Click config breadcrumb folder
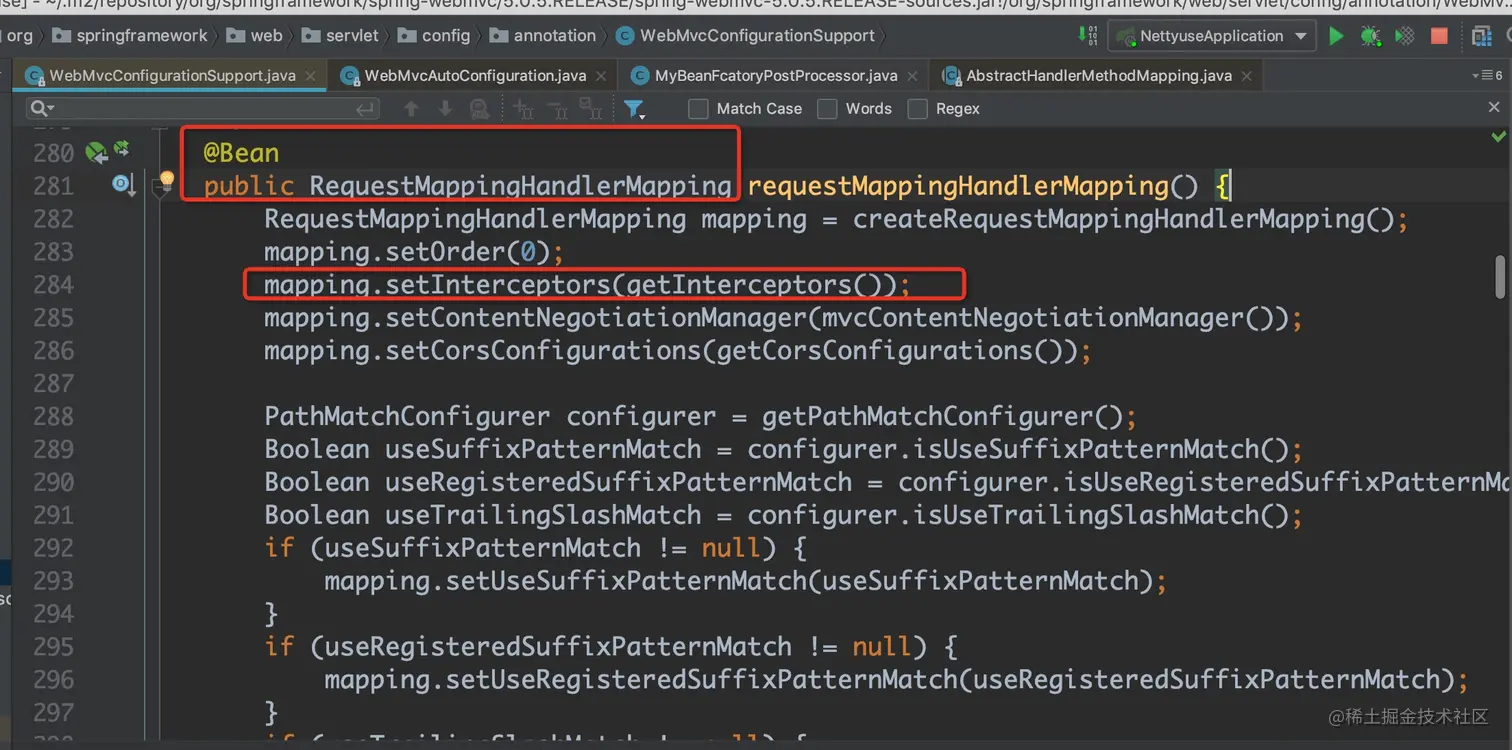Image resolution: width=1512 pixels, height=750 pixels. pyautogui.click(x=434, y=36)
